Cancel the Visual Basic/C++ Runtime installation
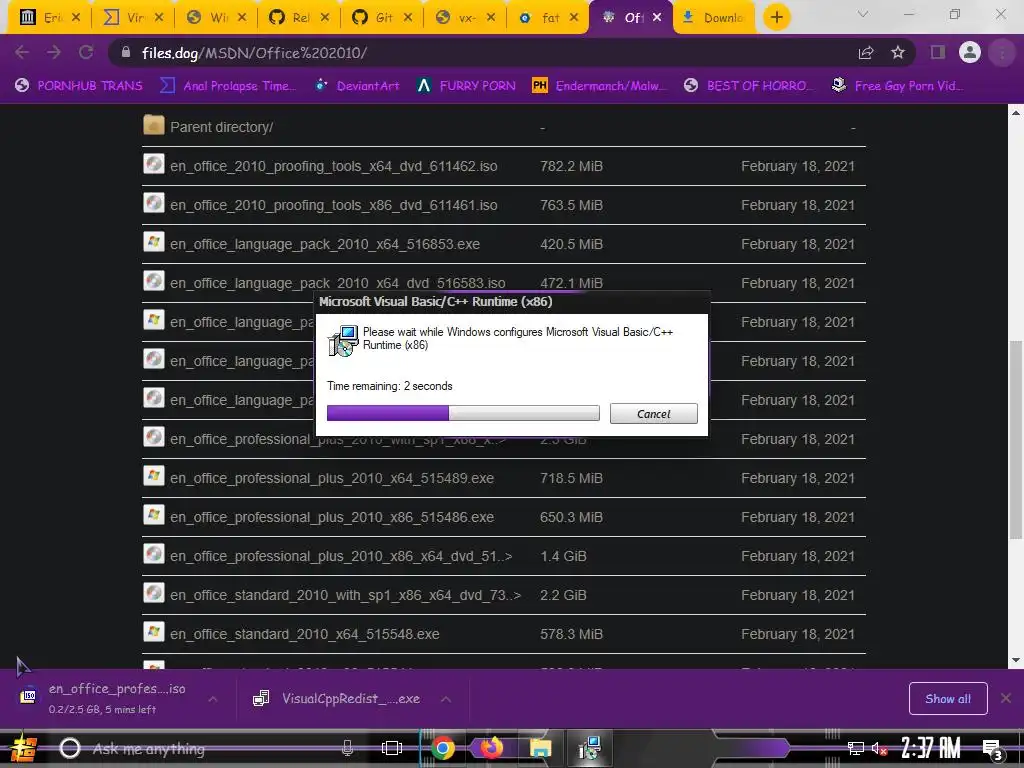Screen dimensions: 1024x768 coord(654,413)
